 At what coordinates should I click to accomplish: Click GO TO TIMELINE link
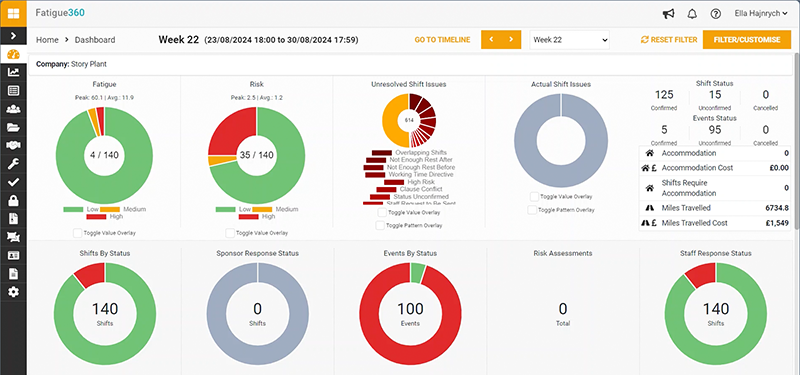[x=442, y=39]
